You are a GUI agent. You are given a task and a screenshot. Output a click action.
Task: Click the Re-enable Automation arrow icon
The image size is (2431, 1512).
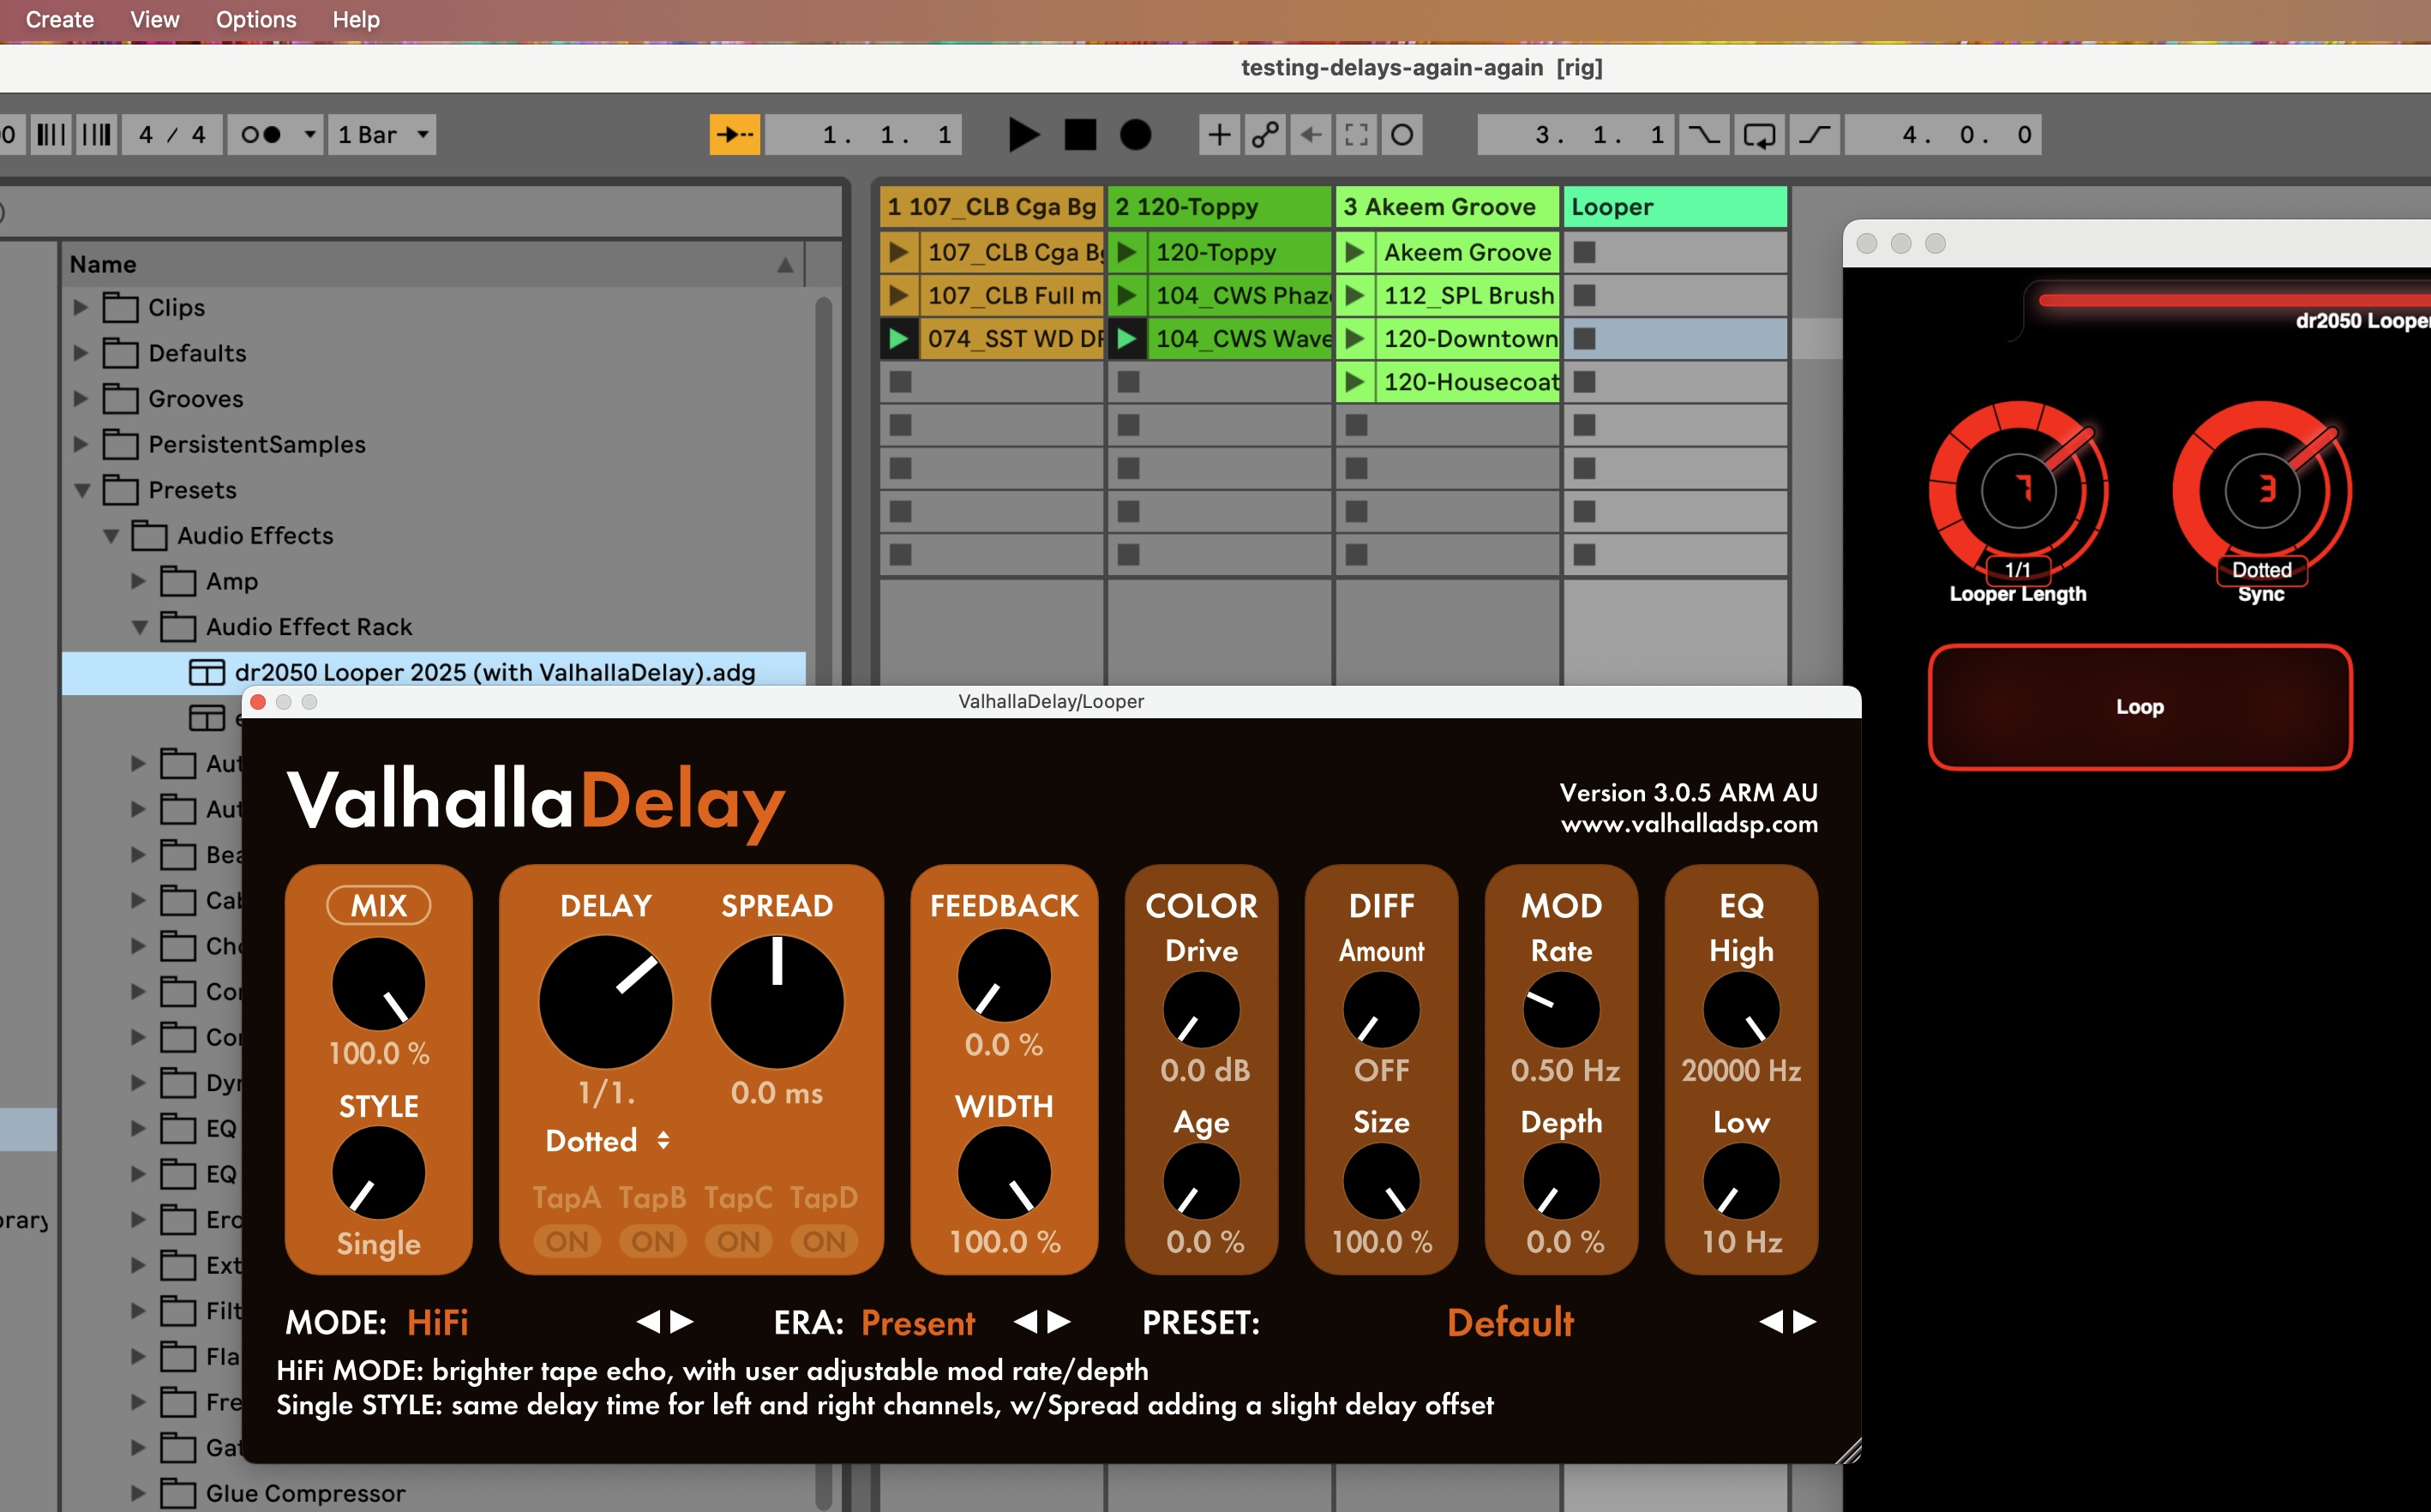[1311, 134]
